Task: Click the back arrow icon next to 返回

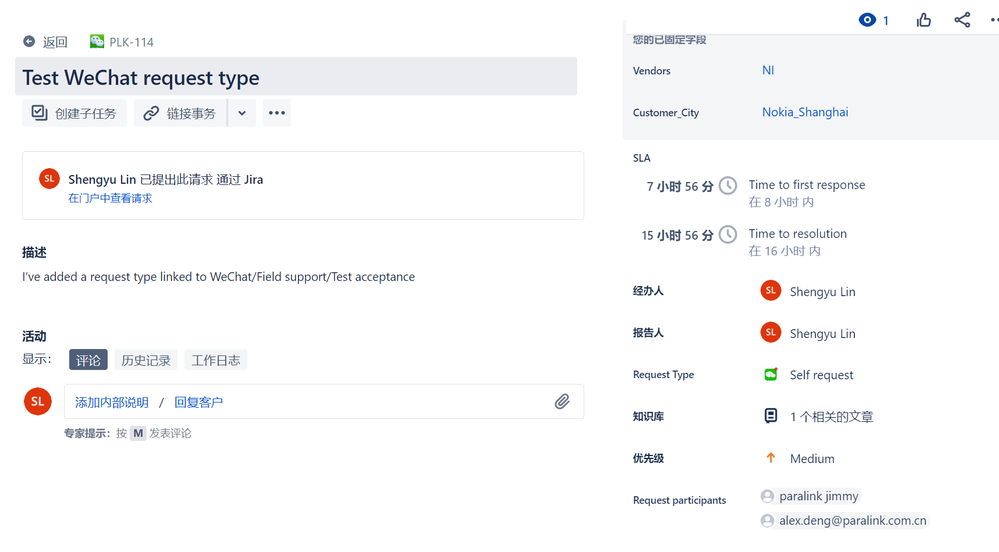Action: point(29,41)
